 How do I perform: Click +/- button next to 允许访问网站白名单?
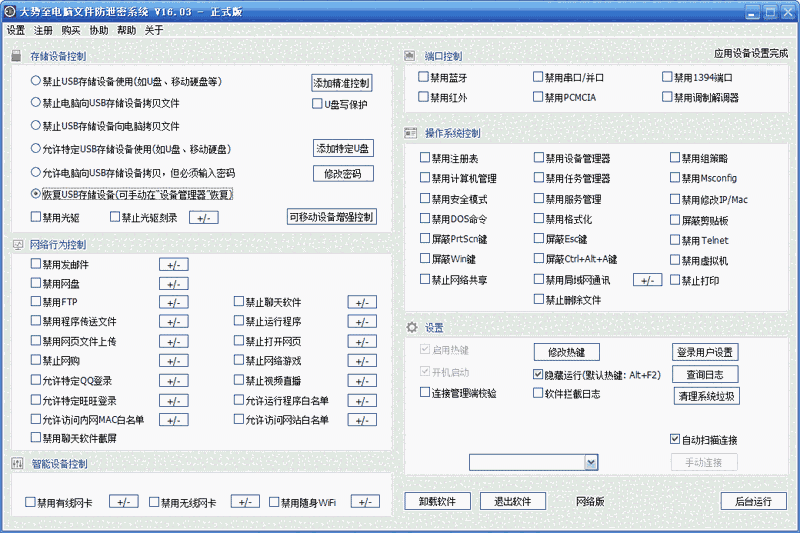[362, 420]
